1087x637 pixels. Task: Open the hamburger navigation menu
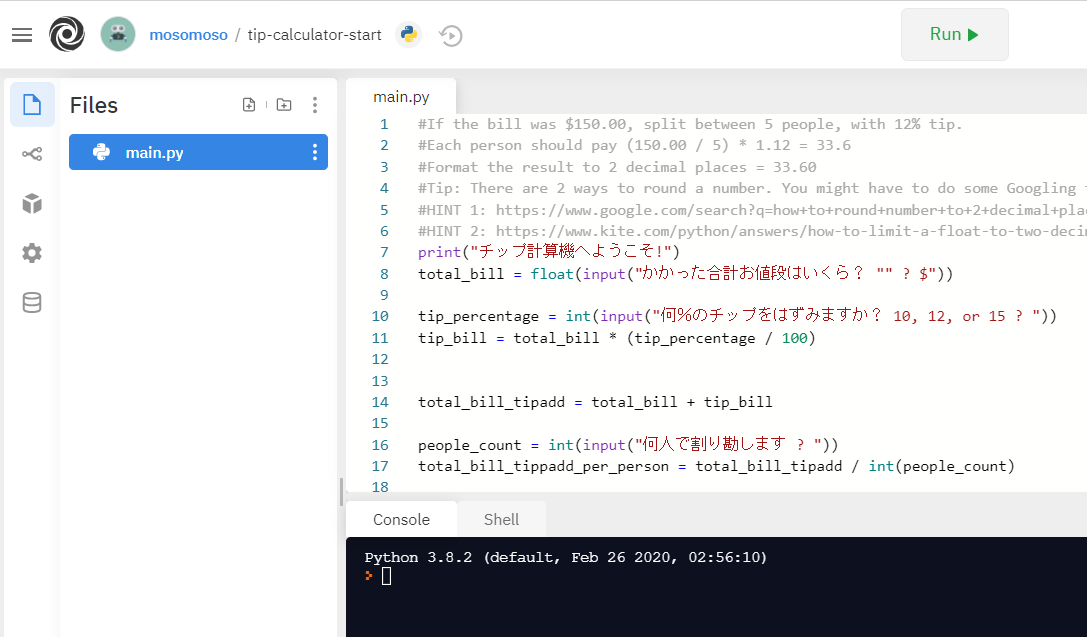coord(22,33)
